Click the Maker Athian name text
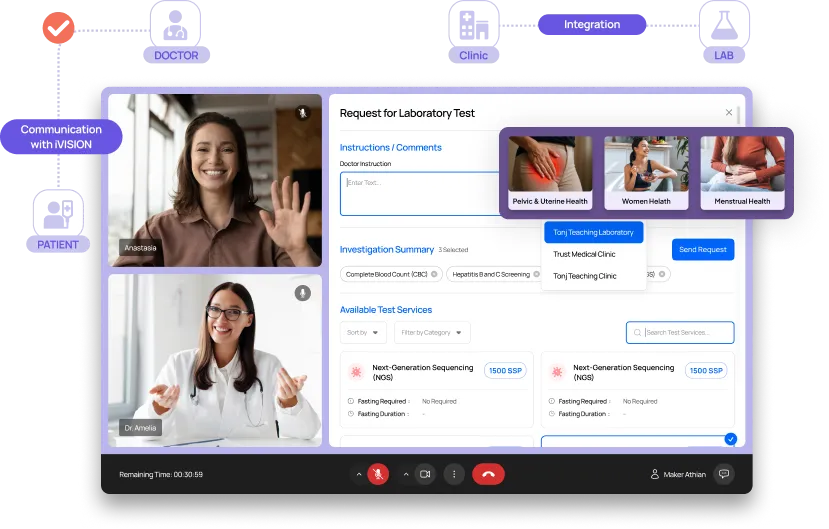 pyautogui.click(x=685, y=475)
